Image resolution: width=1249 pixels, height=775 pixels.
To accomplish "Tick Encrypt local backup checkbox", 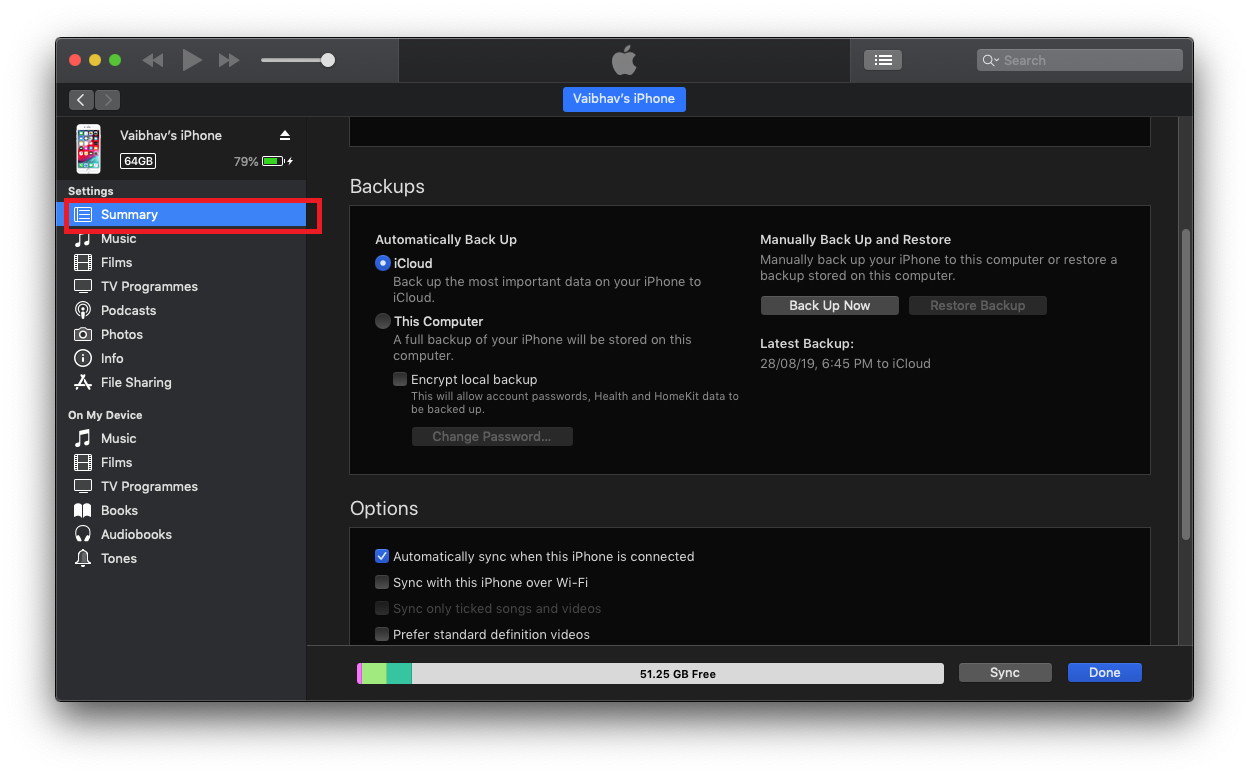I will [x=400, y=379].
